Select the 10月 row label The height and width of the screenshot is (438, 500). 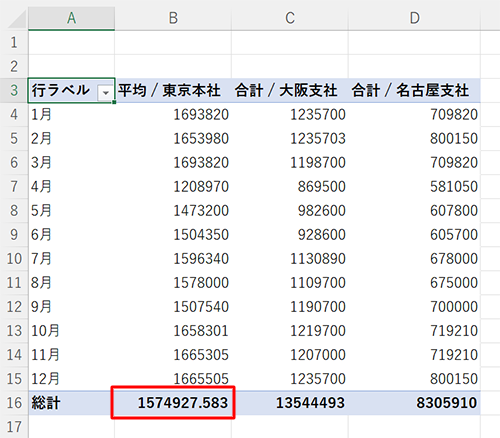click(72, 331)
